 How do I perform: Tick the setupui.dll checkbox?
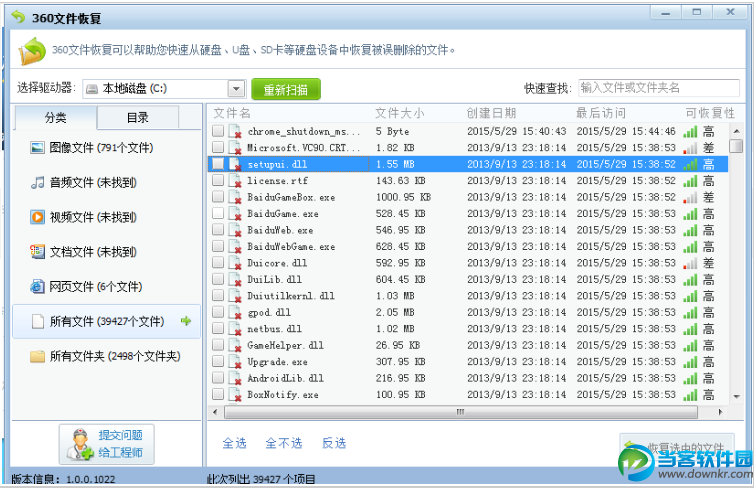(218, 164)
